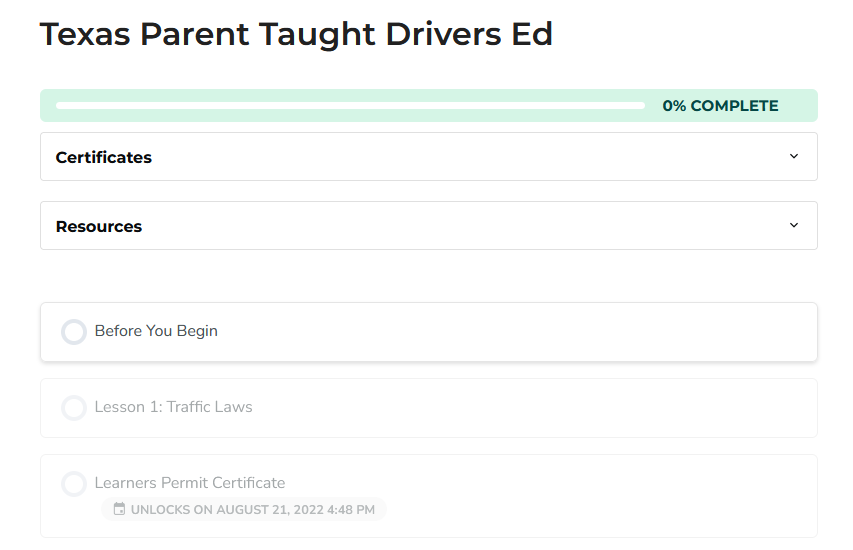Image resolution: width=853 pixels, height=550 pixels.
Task: Click empty space in the Learners Permit card
Action: point(600,496)
